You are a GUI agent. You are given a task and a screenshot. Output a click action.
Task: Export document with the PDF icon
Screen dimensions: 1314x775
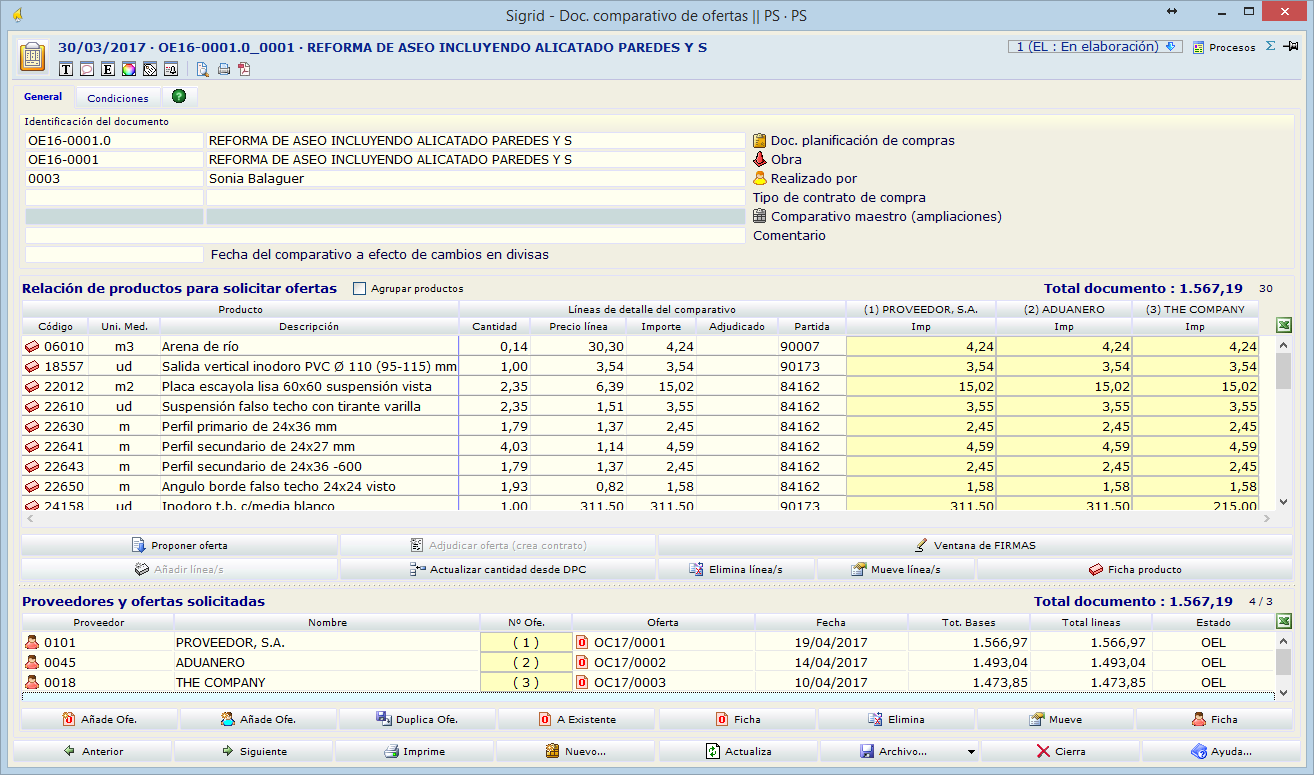(243, 69)
